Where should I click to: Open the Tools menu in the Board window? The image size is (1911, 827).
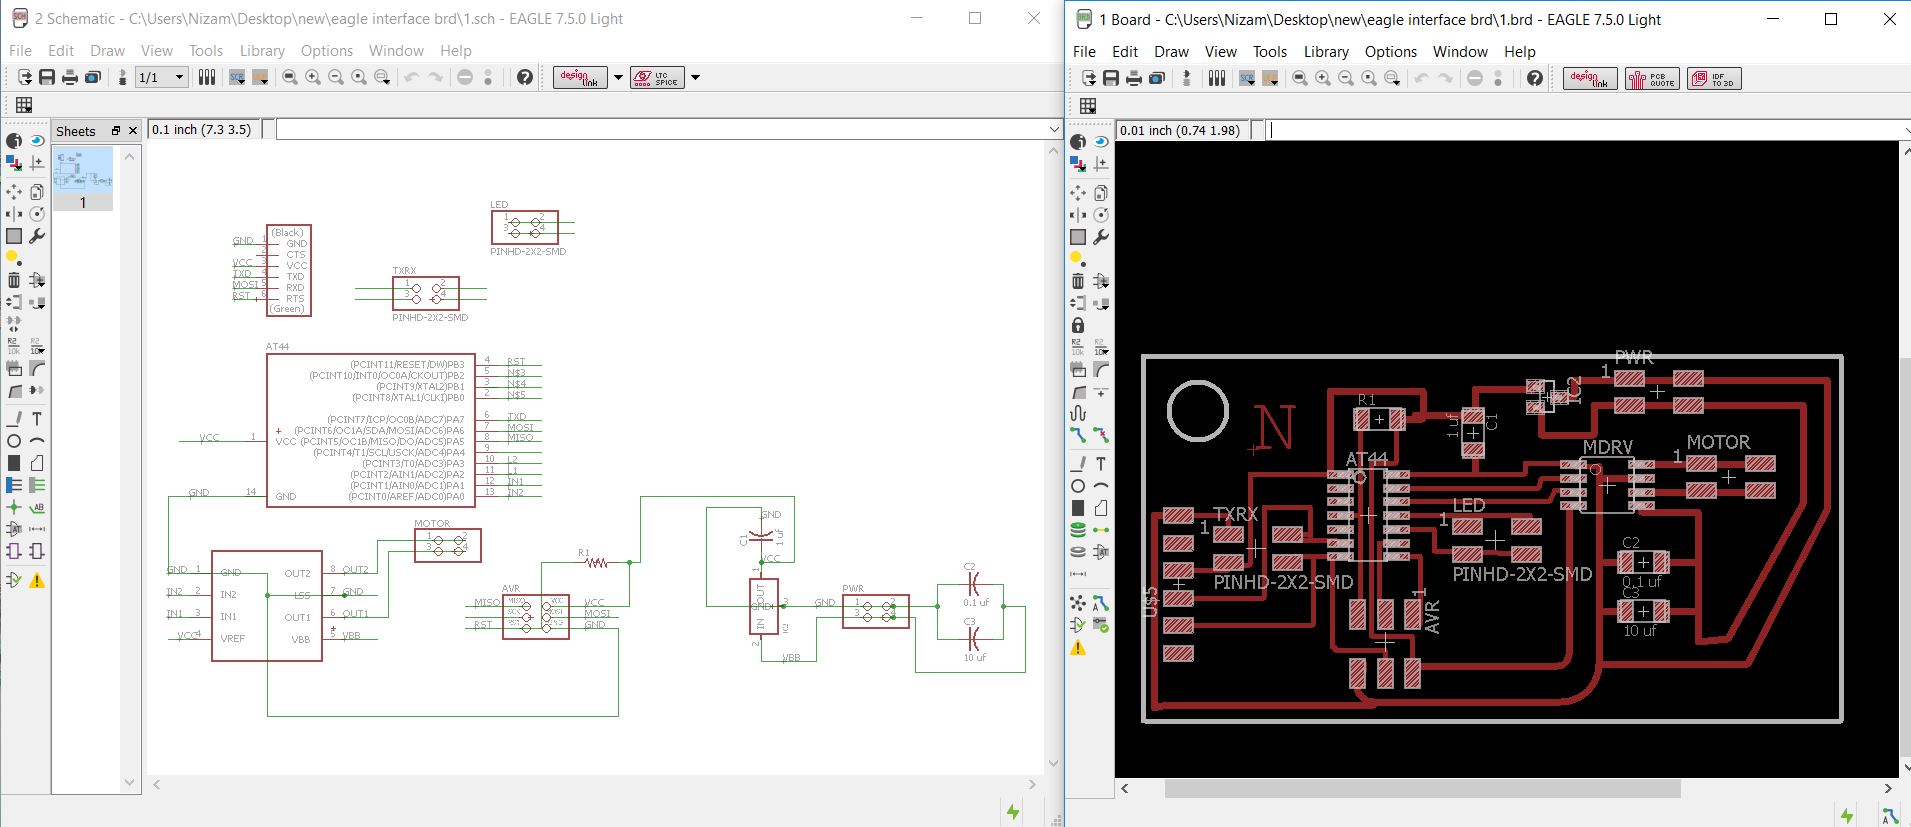(1270, 51)
